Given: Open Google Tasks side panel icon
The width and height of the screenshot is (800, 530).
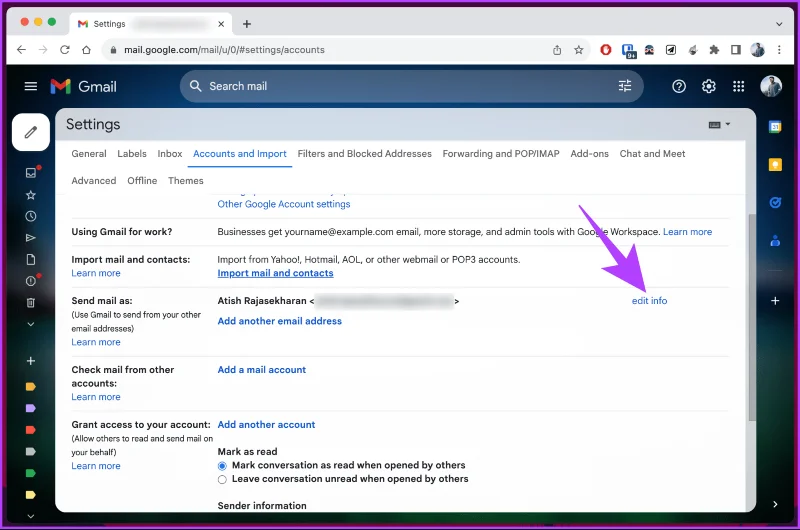Looking at the screenshot, I should pyautogui.click(x=775, y=203).
